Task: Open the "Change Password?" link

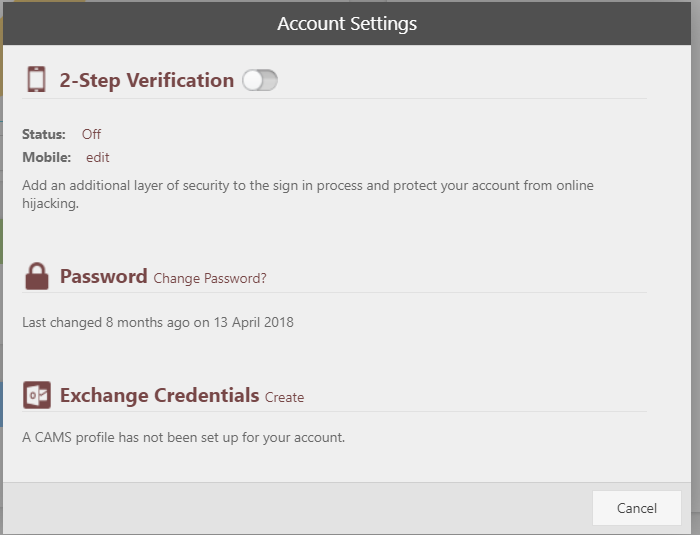Action: click(210, 279)
